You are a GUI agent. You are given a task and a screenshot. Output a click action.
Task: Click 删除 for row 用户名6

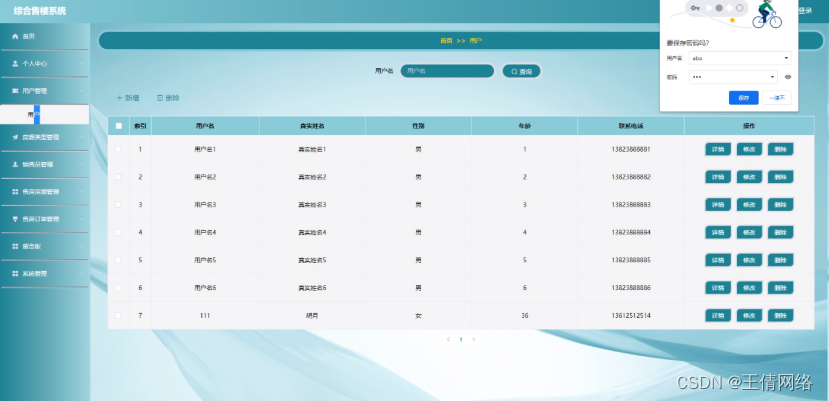pos(780,288)
